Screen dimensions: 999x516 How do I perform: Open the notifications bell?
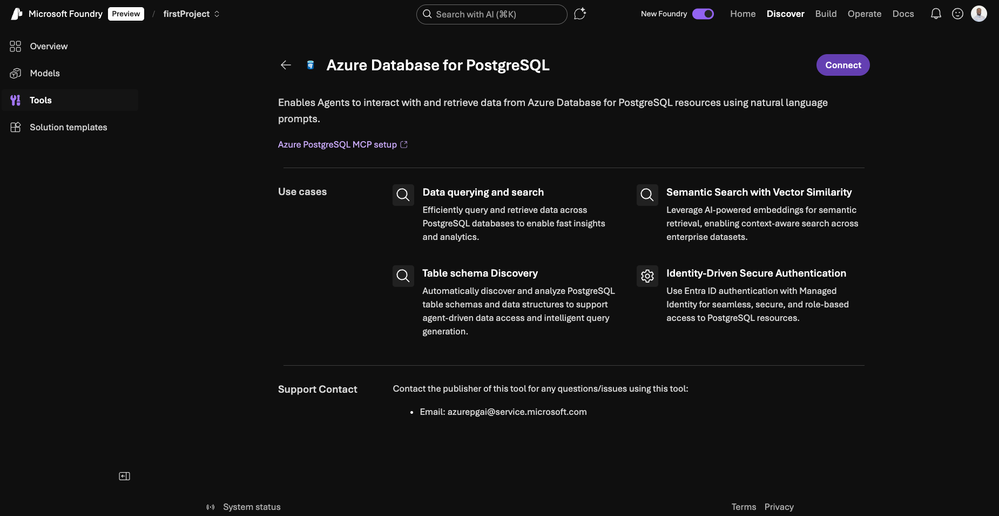click(936, 14)
